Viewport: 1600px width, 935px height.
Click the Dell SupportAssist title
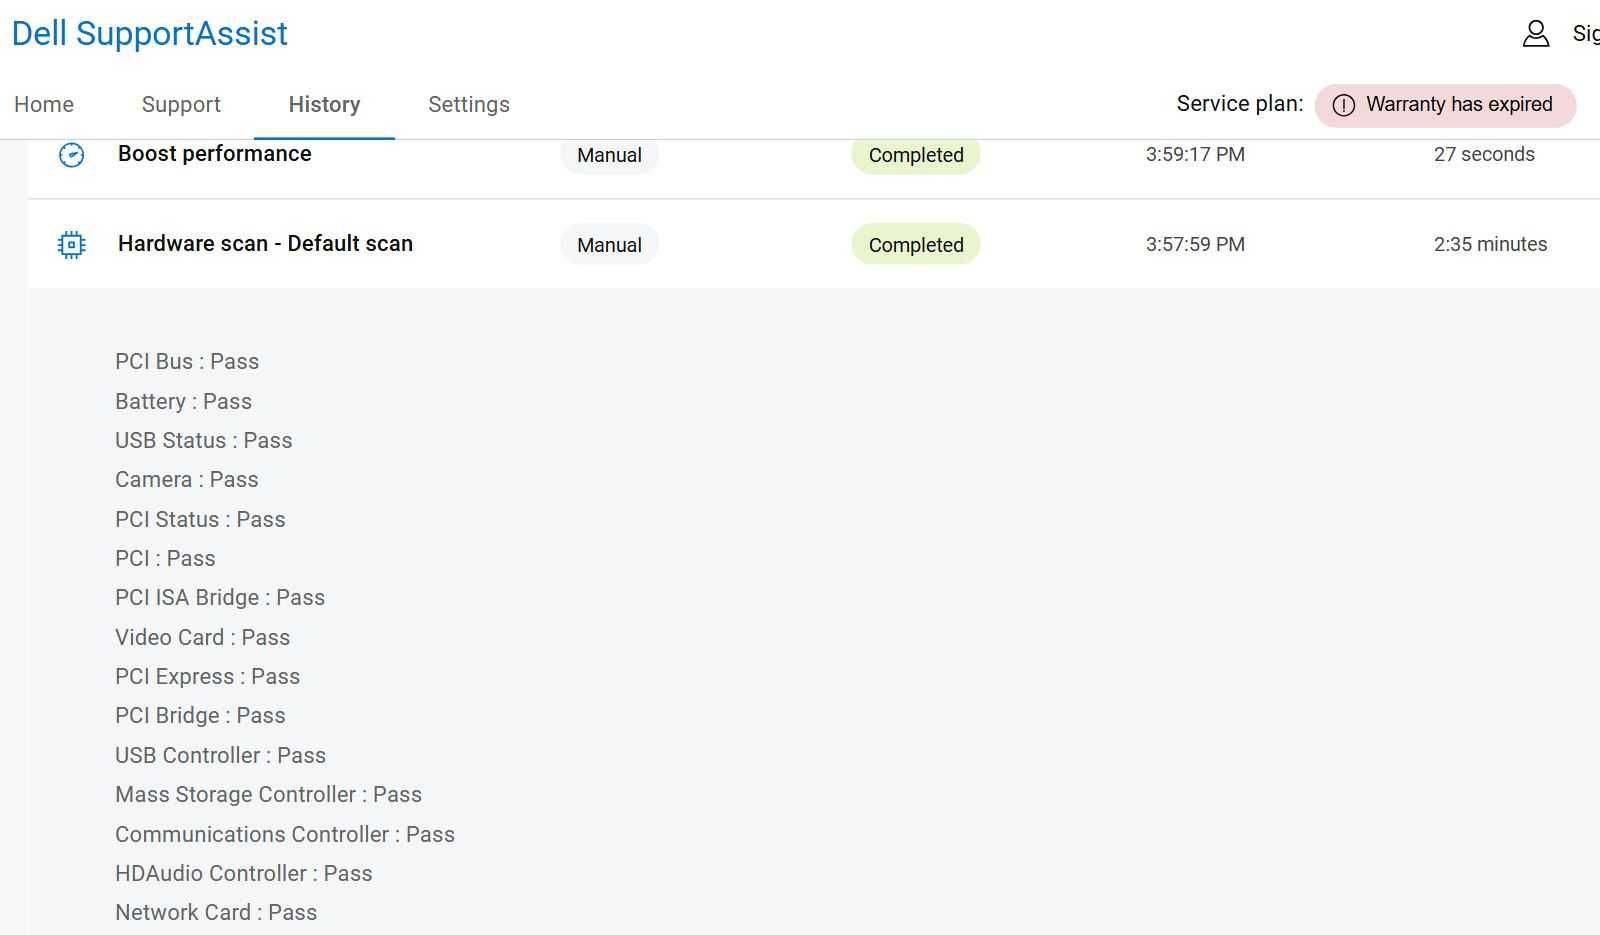point(150,34)
